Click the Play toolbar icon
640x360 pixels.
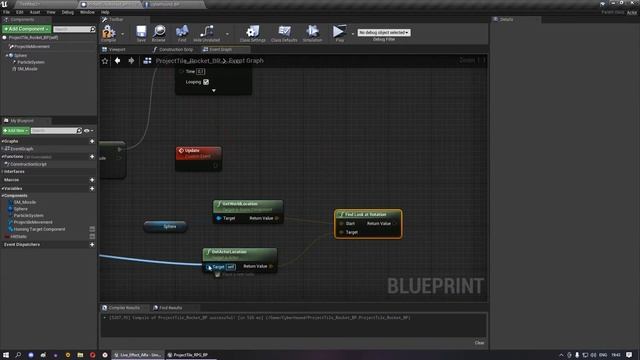coord(338,32)
